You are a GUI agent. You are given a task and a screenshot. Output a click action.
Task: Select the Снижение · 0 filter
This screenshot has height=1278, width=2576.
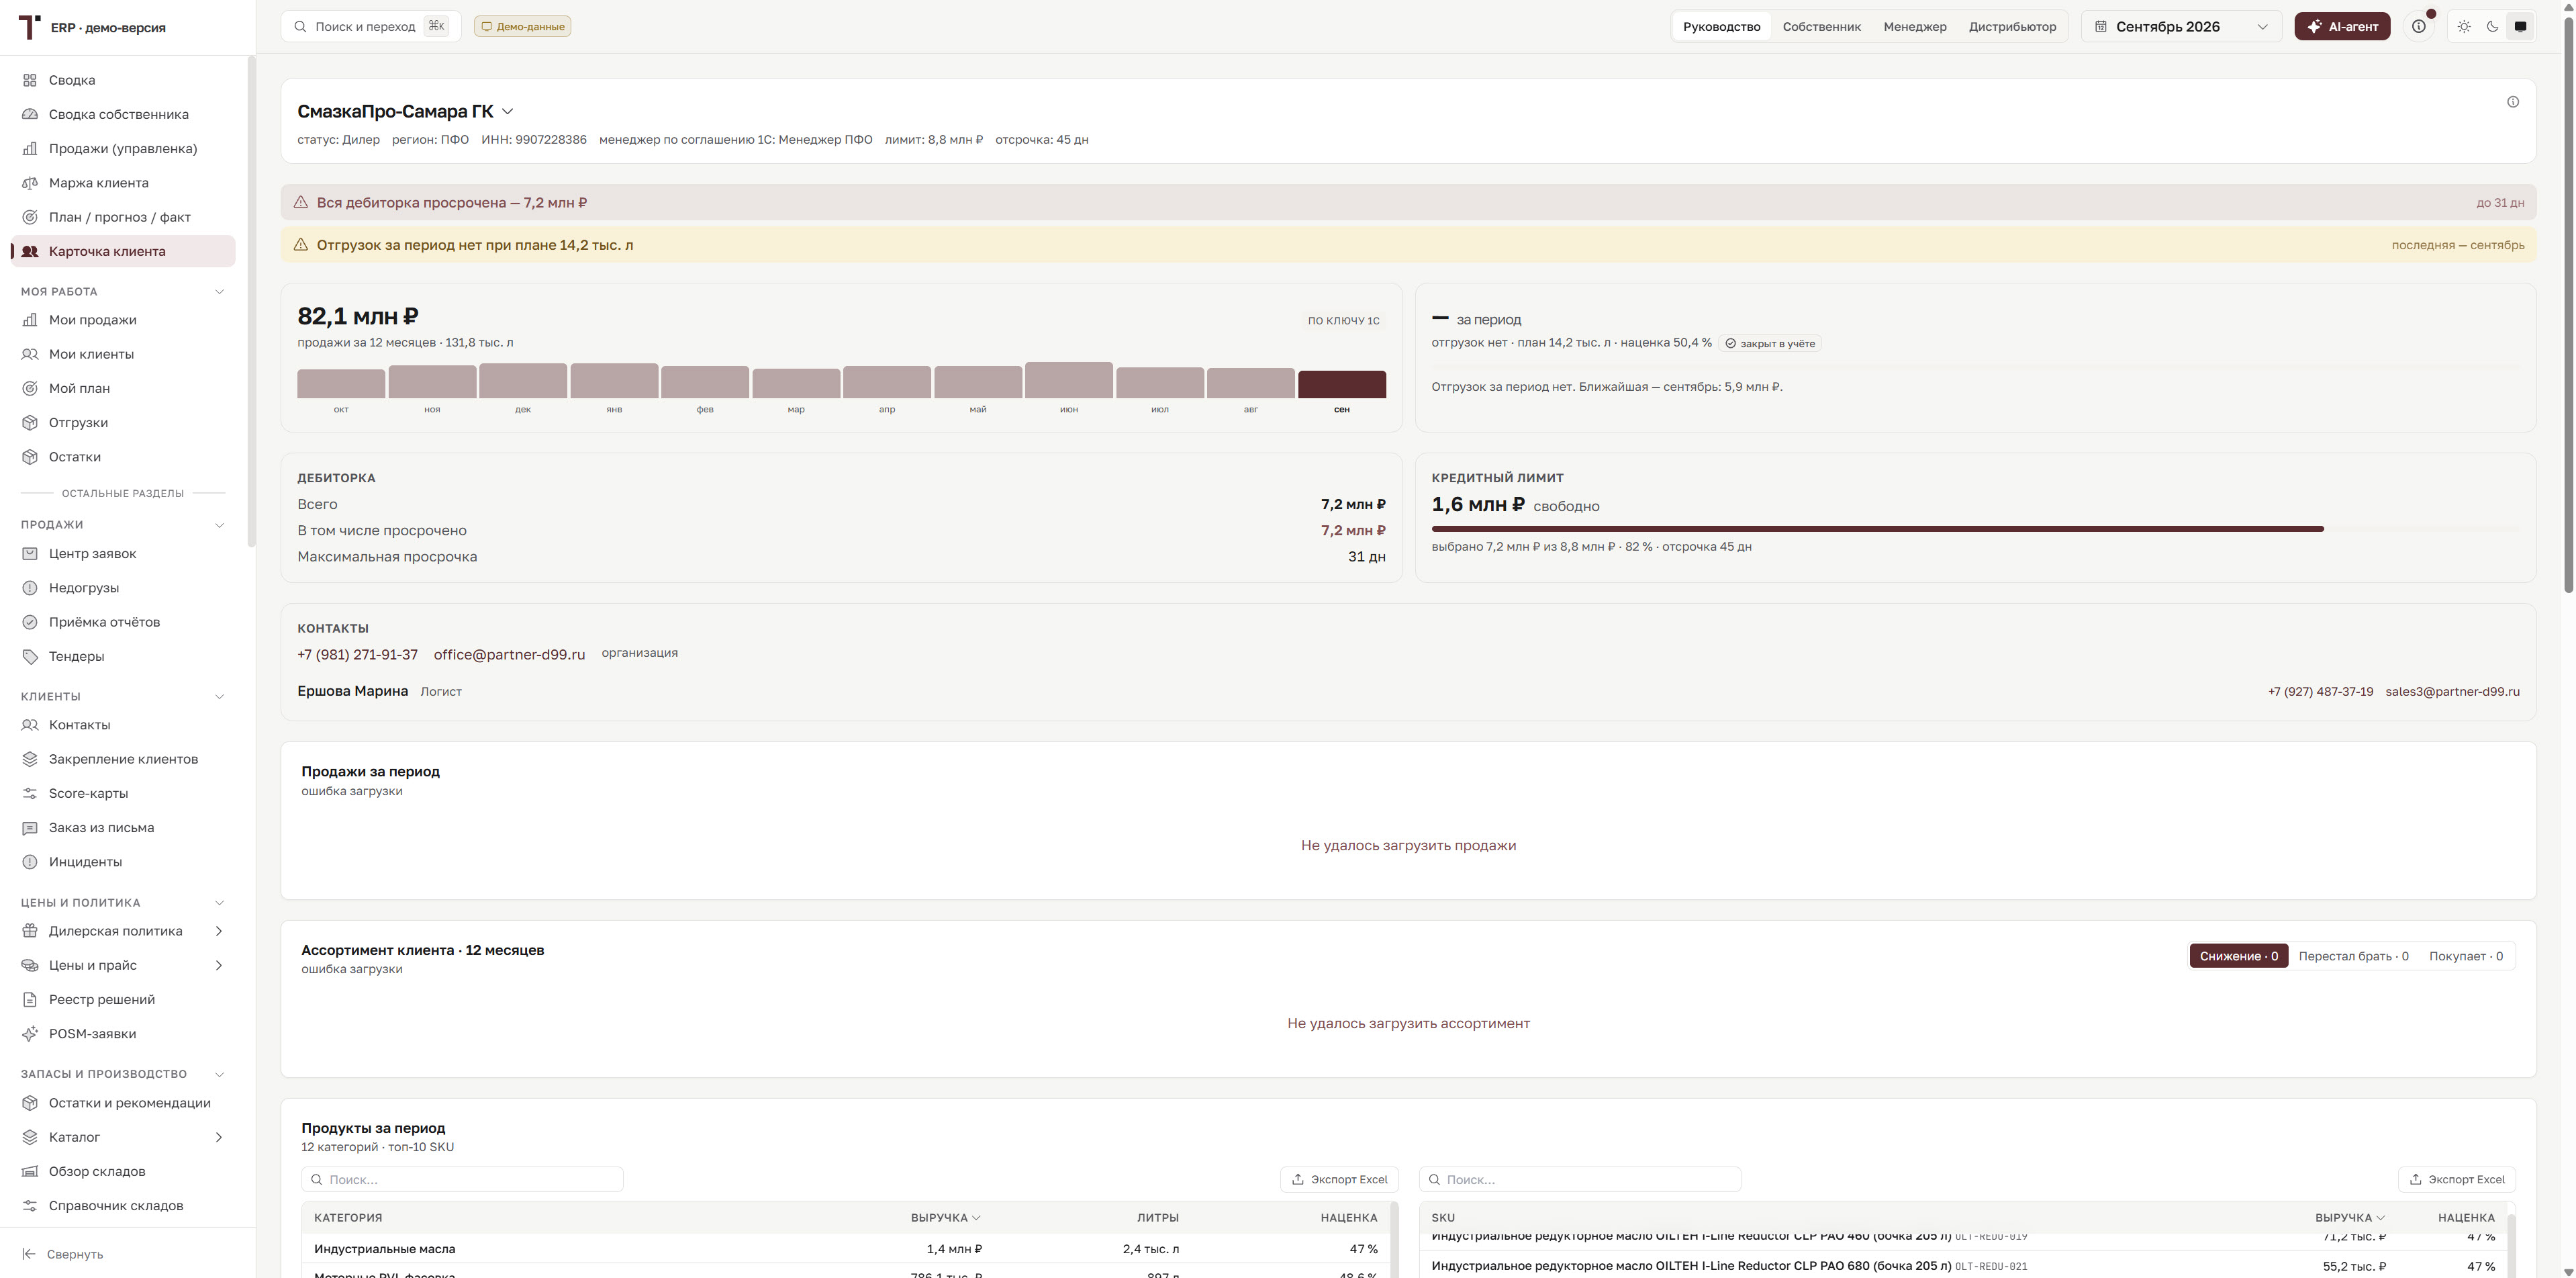[x=2238, y=956]
